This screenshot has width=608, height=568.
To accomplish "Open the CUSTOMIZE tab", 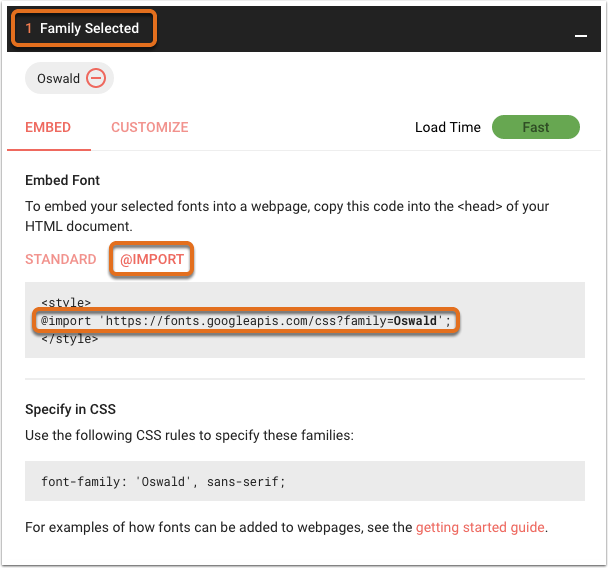I will coord(150,127).
